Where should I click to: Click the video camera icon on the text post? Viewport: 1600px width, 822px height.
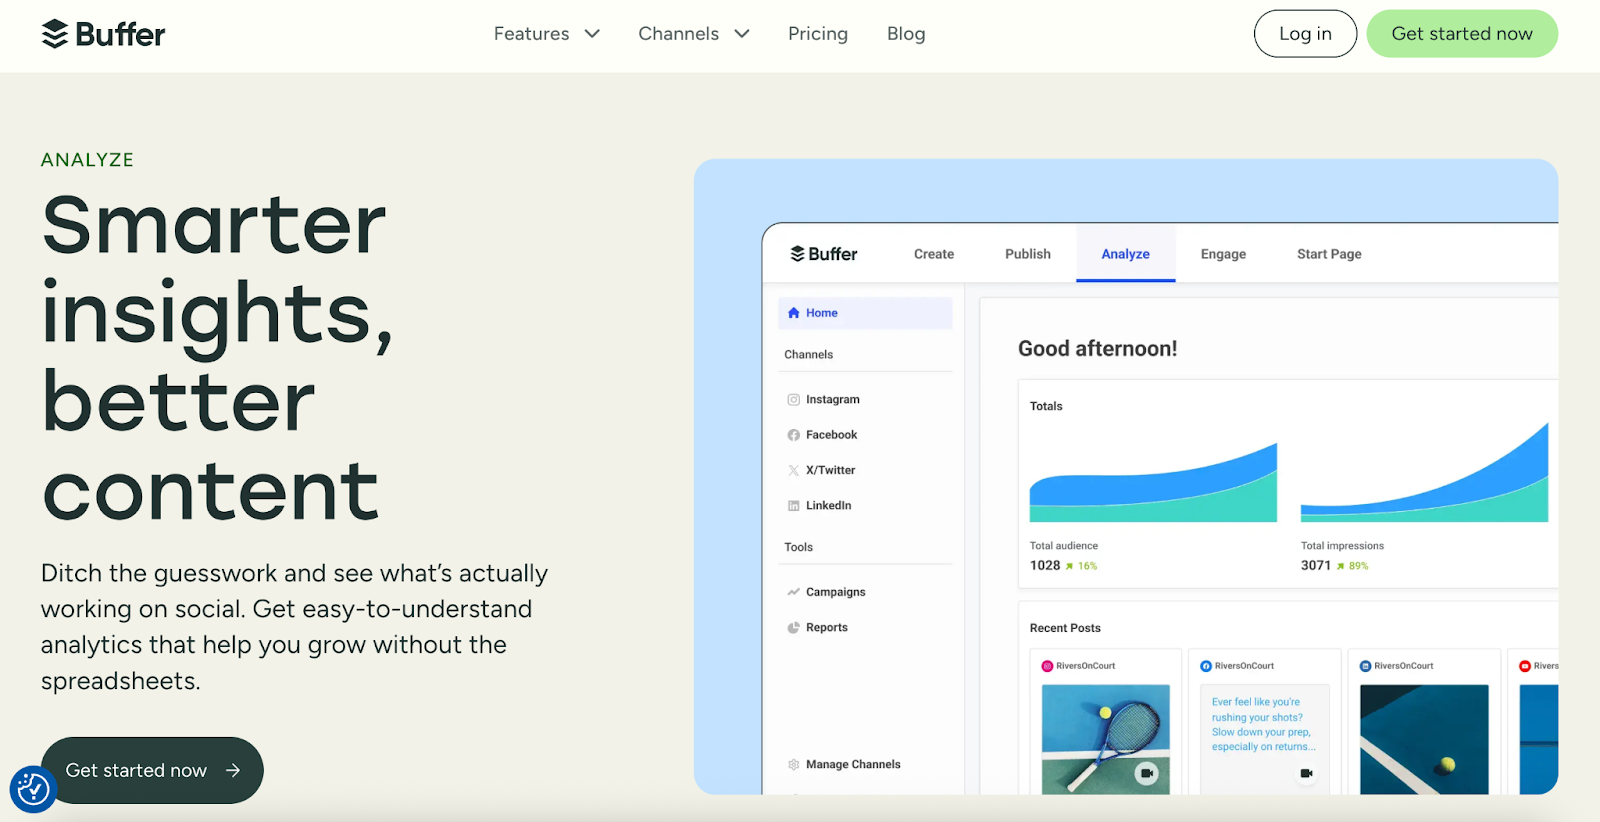[1306, 773]
